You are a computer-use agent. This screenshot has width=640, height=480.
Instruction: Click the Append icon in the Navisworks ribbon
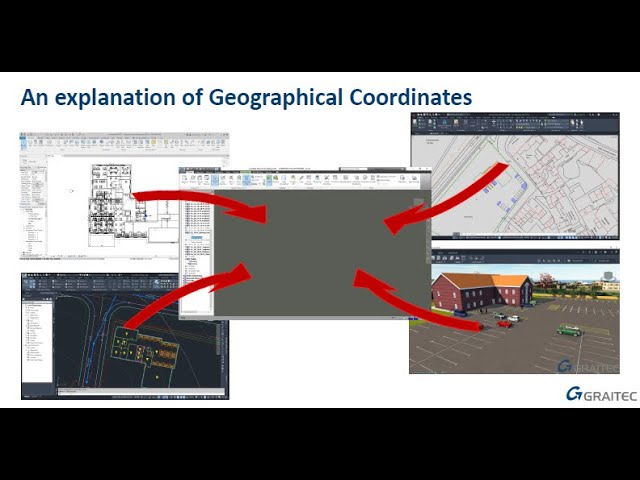[x=185, y=180]
